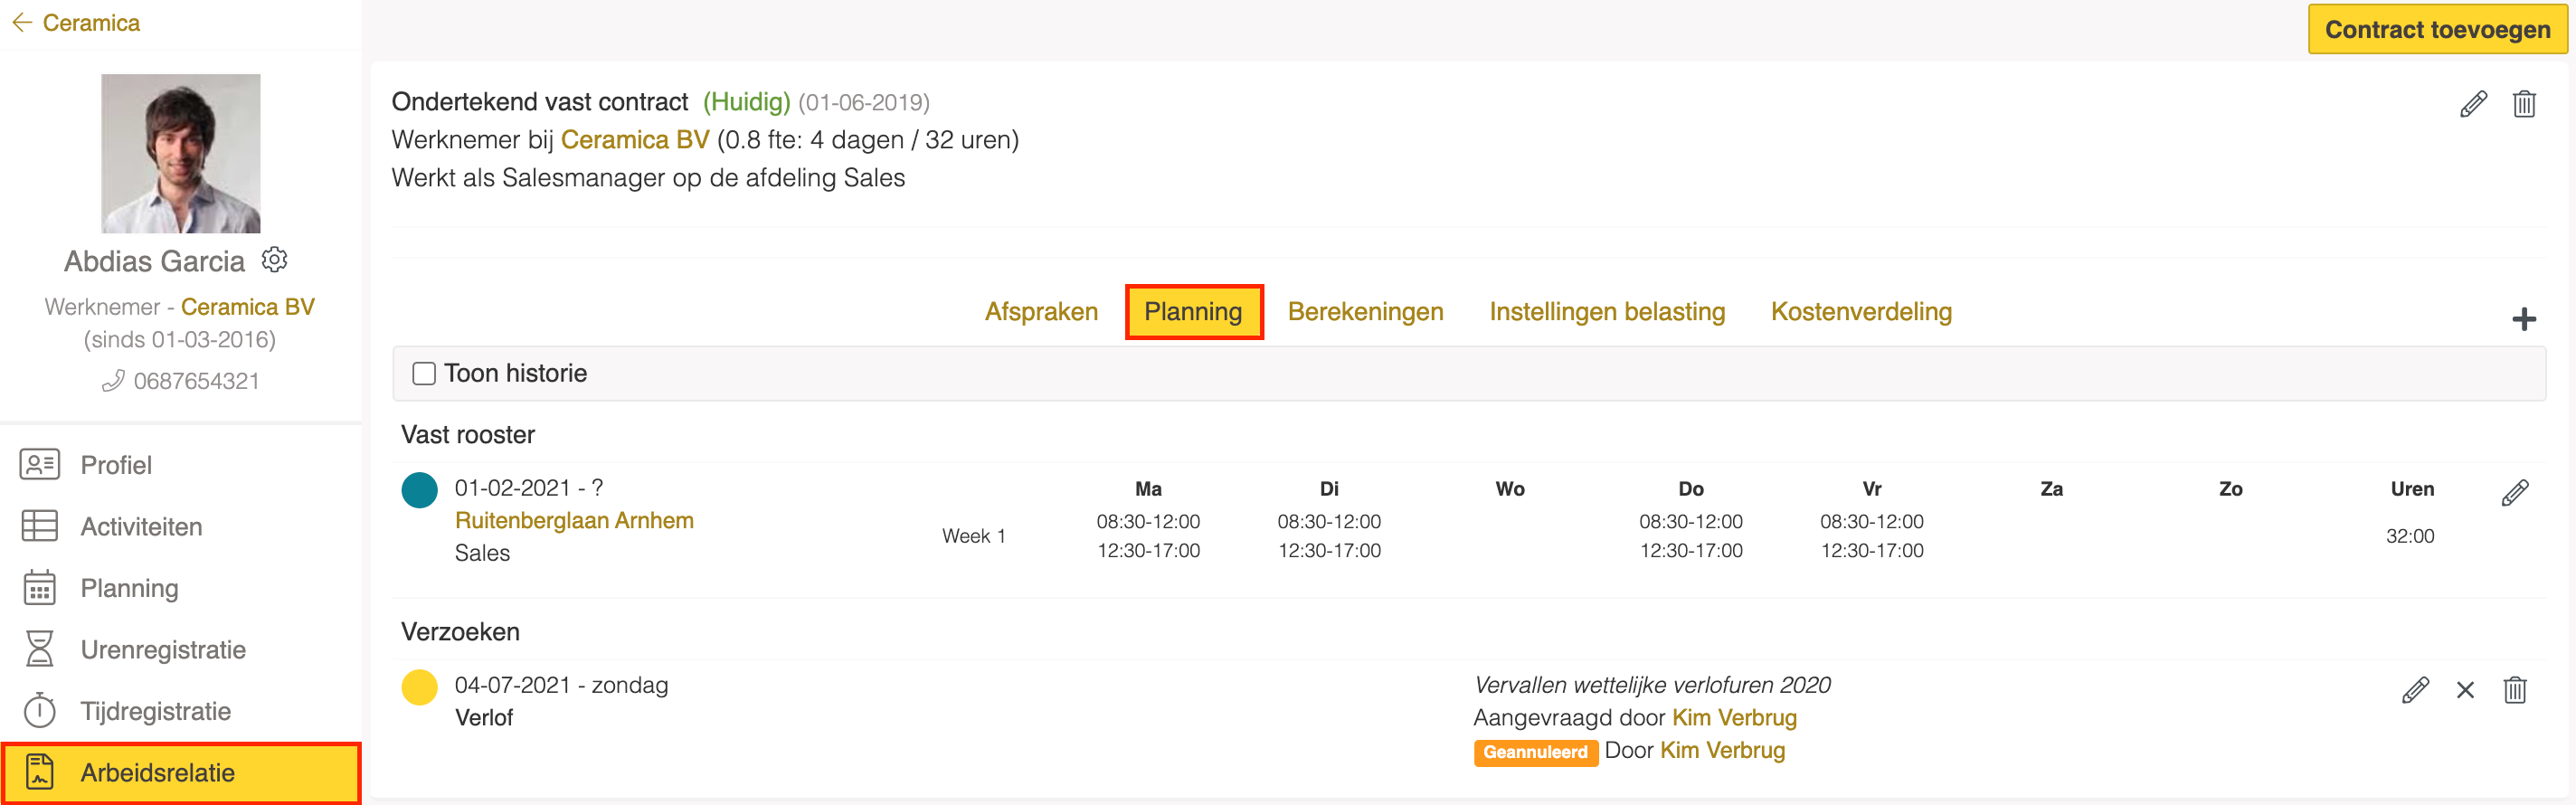Enable the Toon historie checkbox
Viewport: 2576px width, 805px height.
pyautogui.click(x=424, y=374)
